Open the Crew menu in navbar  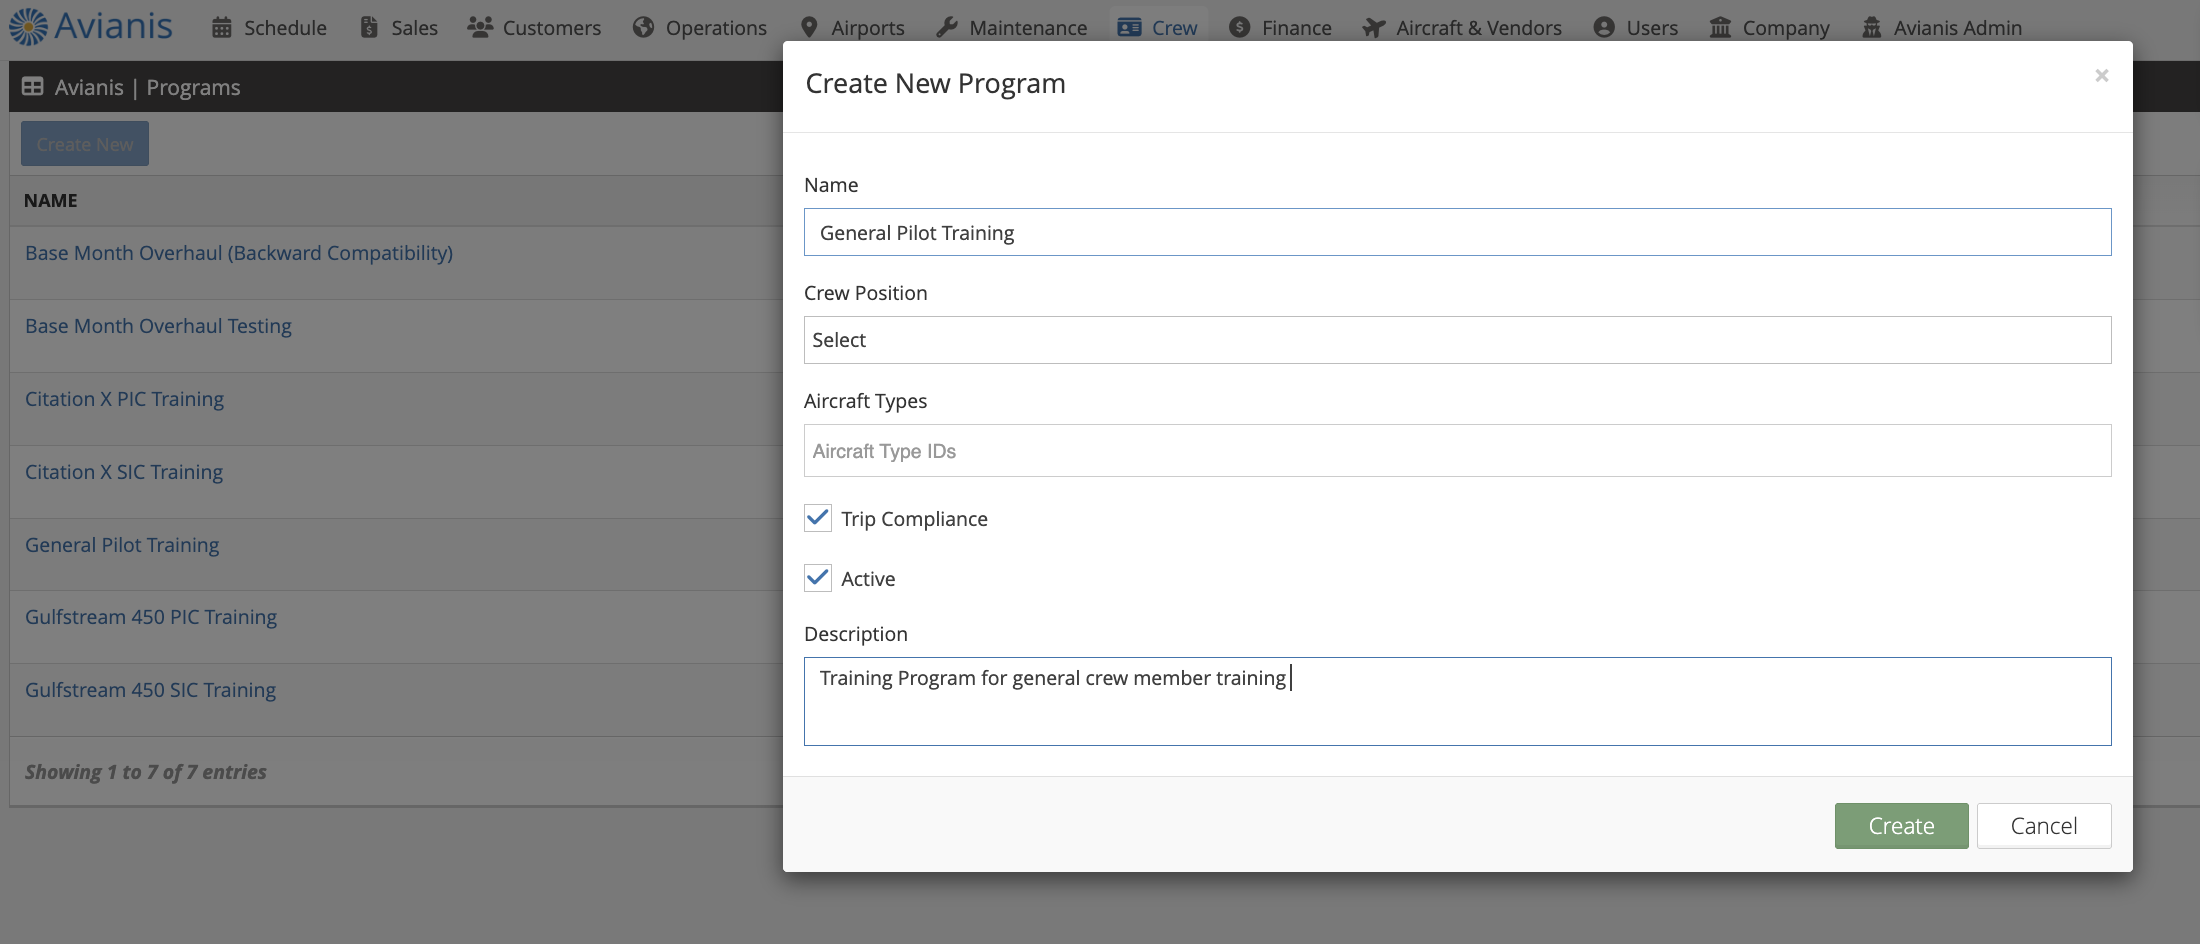[x=1158, y=28]
